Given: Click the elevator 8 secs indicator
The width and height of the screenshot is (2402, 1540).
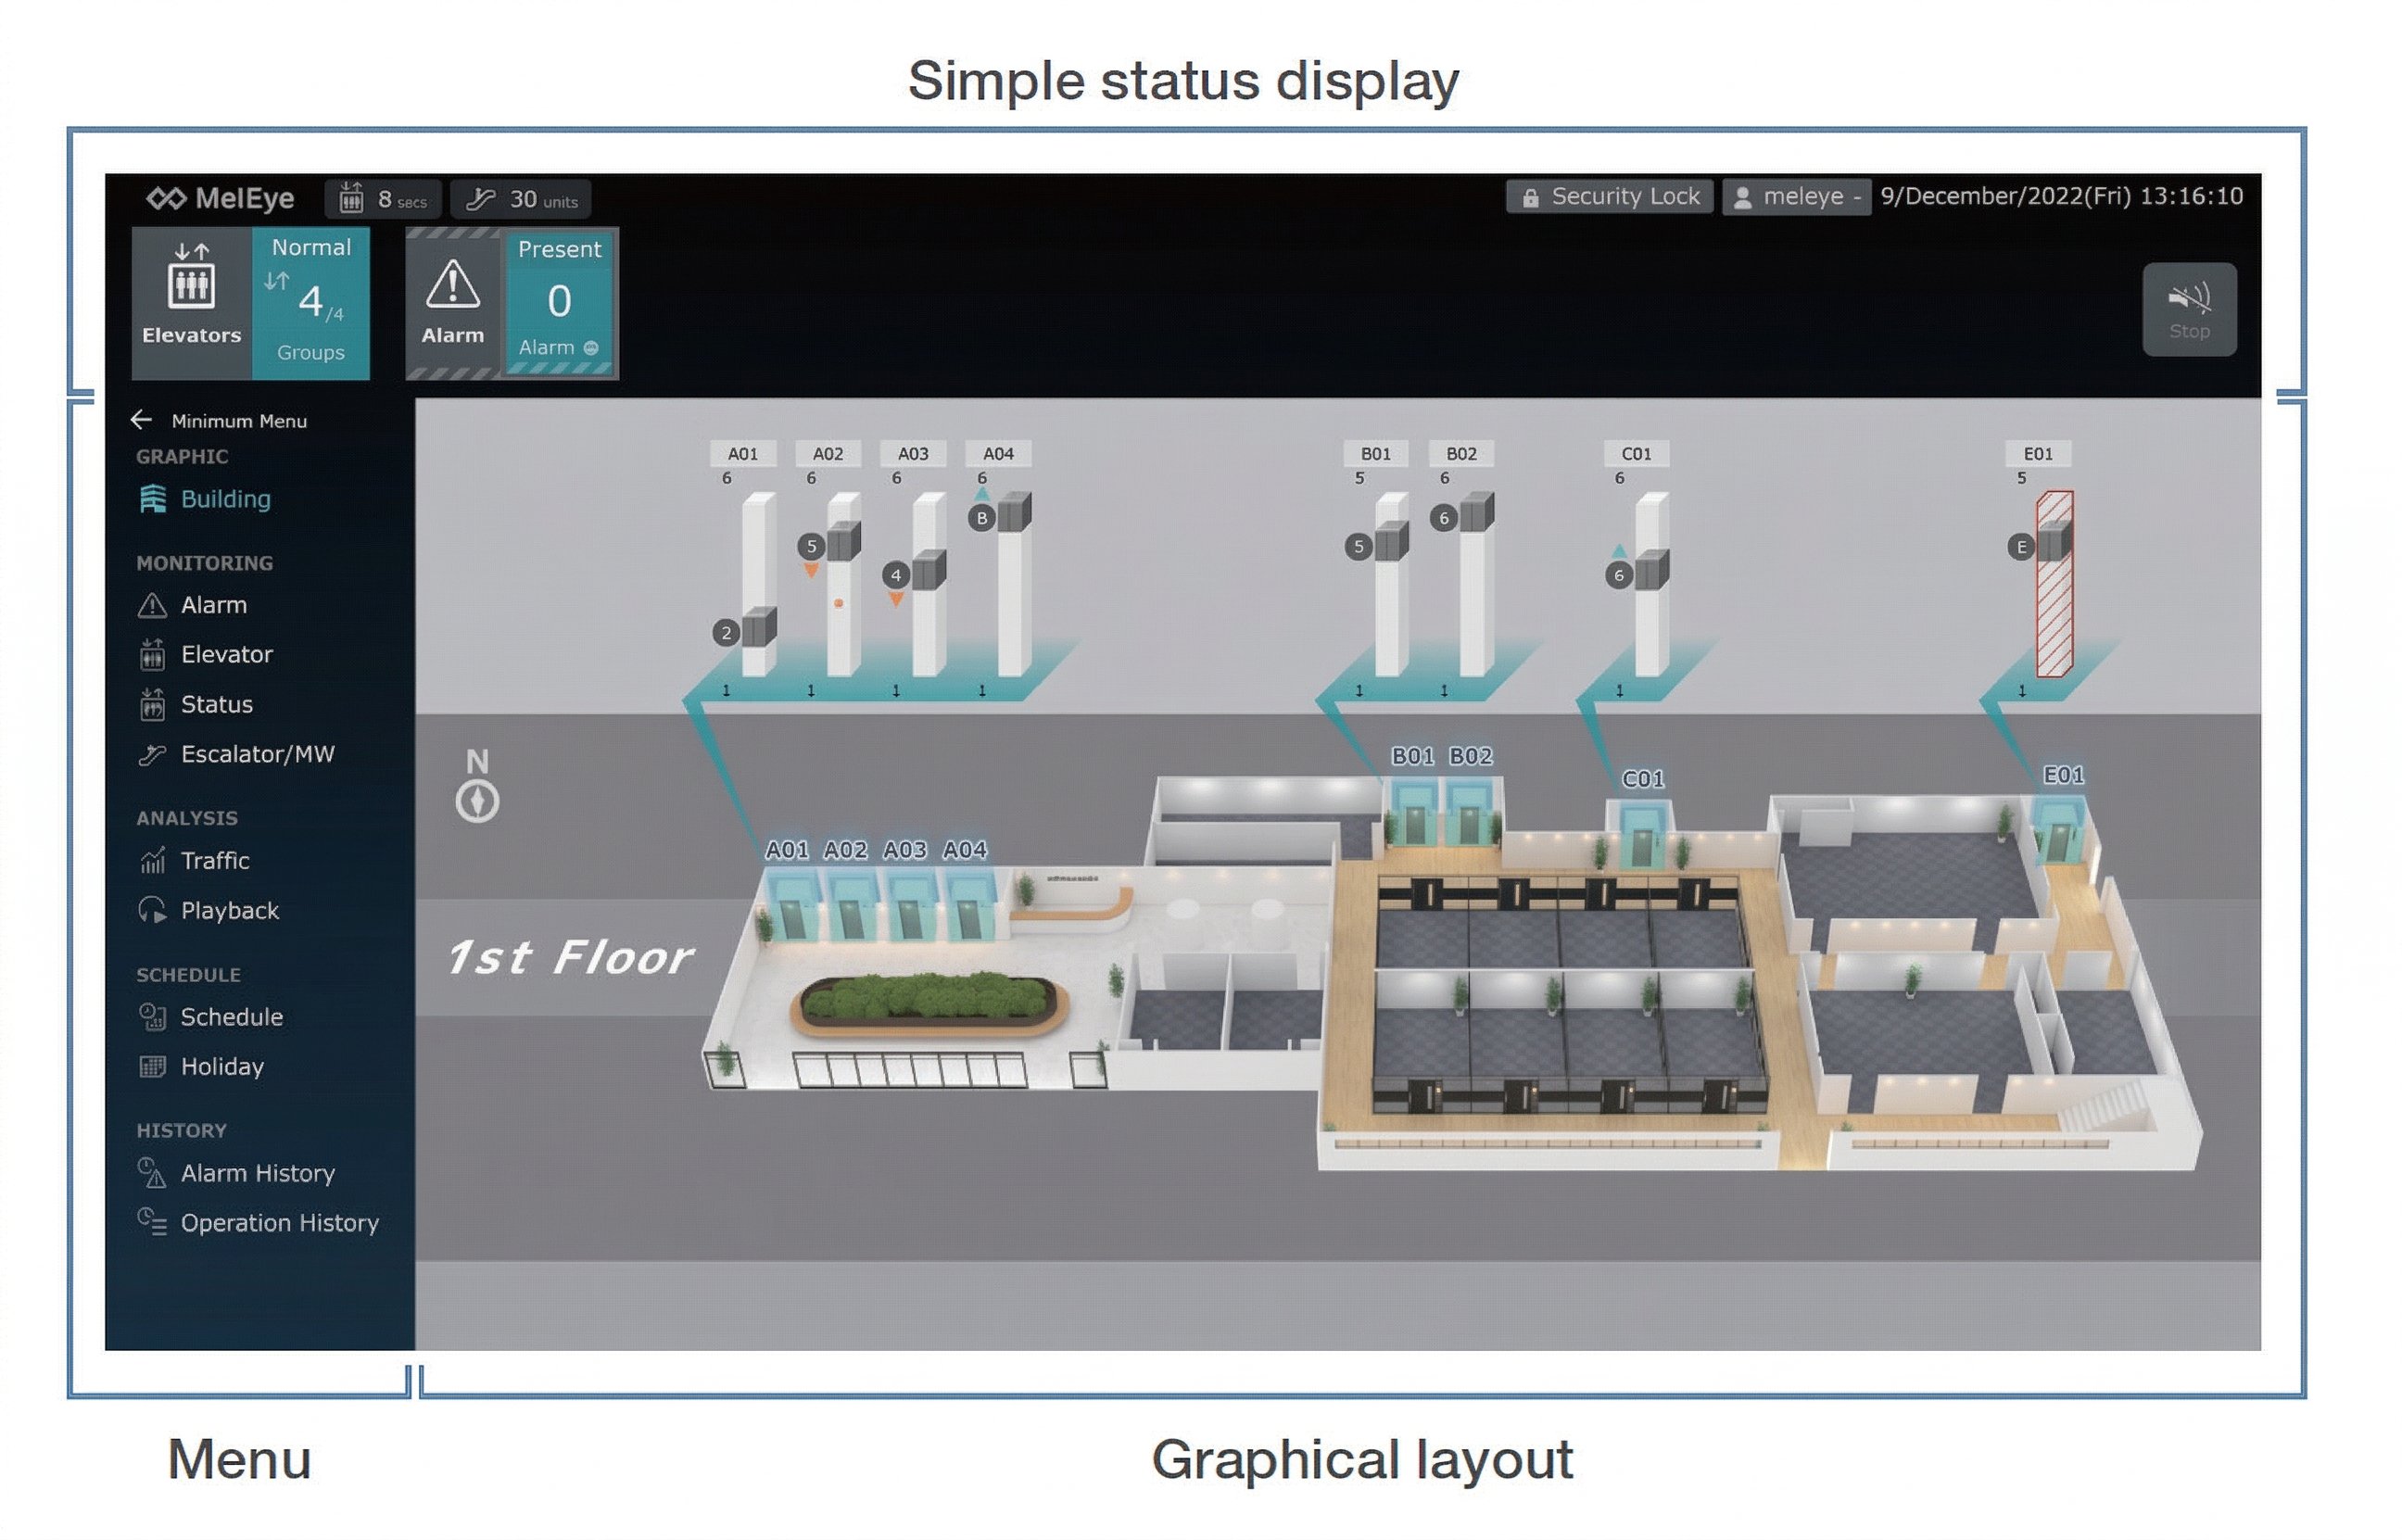Looking at the screenshot, I should (x=383, y=199).
